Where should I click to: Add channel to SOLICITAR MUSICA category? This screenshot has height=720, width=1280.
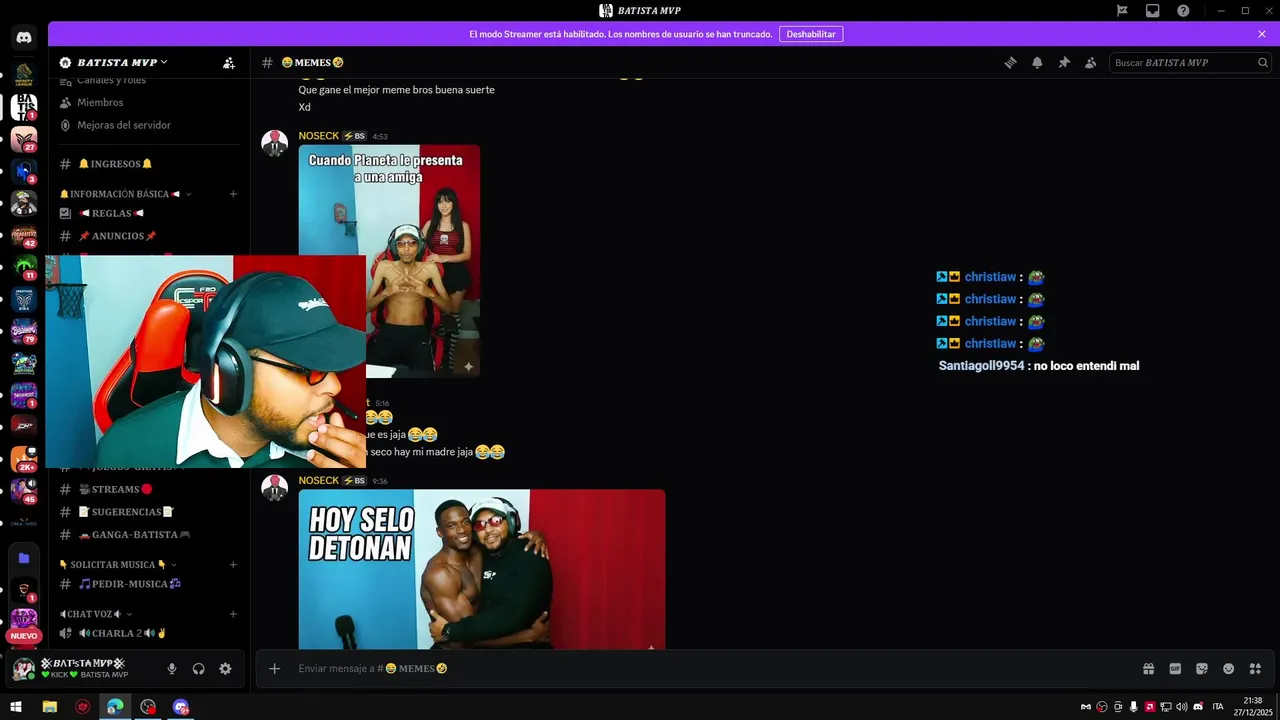pyautogui.click(x=233, y=564)
